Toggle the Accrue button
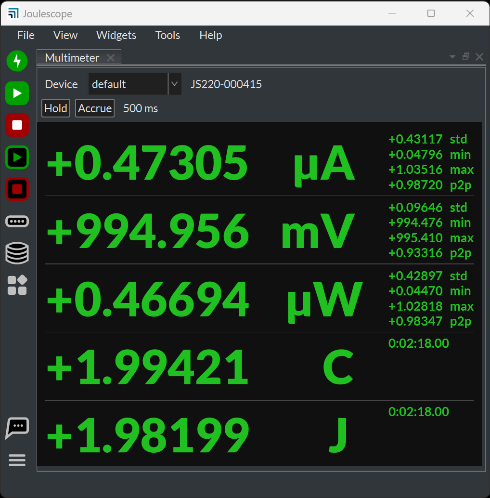The height and width of the screenshot is (498, 490). [x=95, y=108]
